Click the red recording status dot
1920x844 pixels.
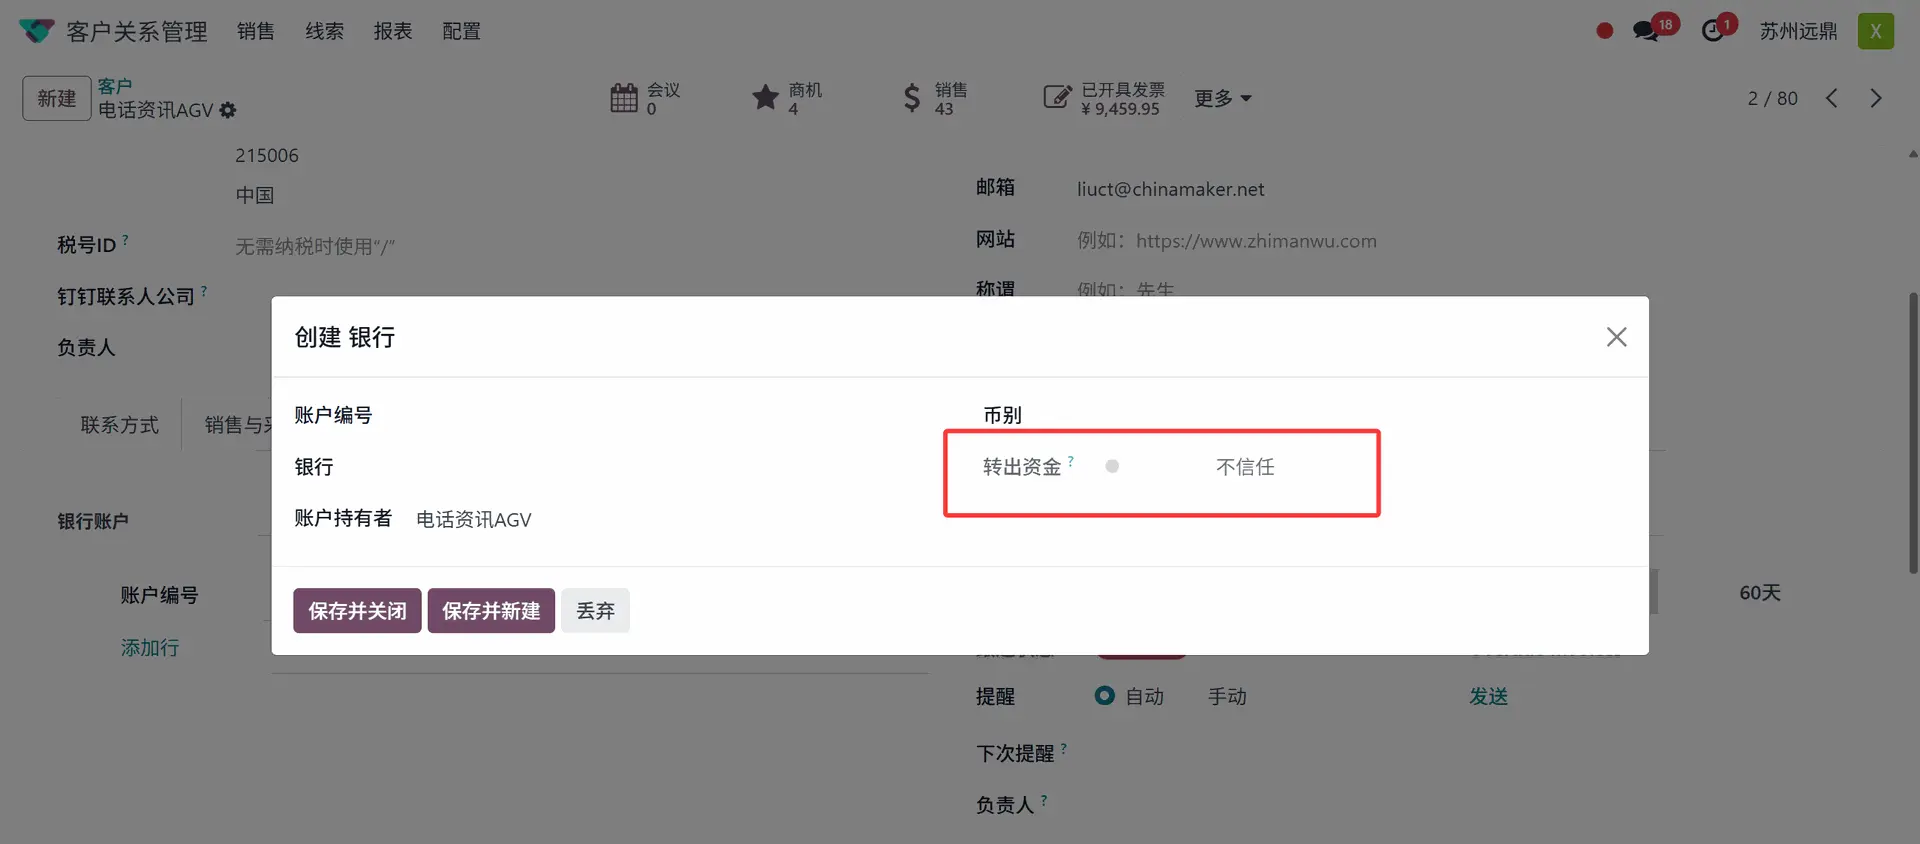1605,31
